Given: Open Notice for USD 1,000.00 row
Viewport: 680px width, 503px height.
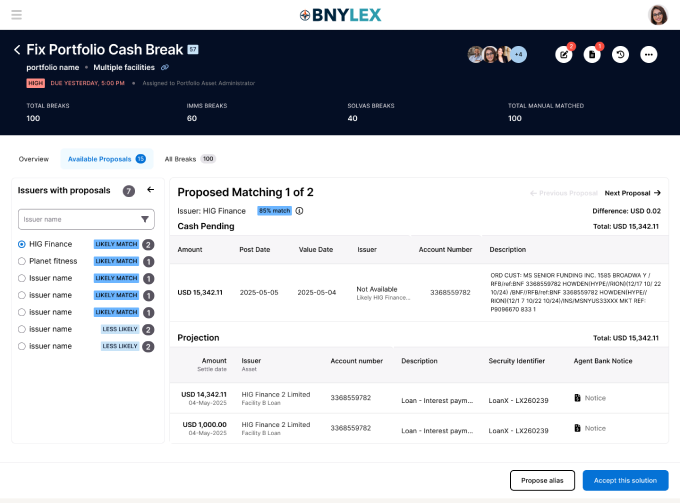Looking at the screenshot, I should 590,428.
